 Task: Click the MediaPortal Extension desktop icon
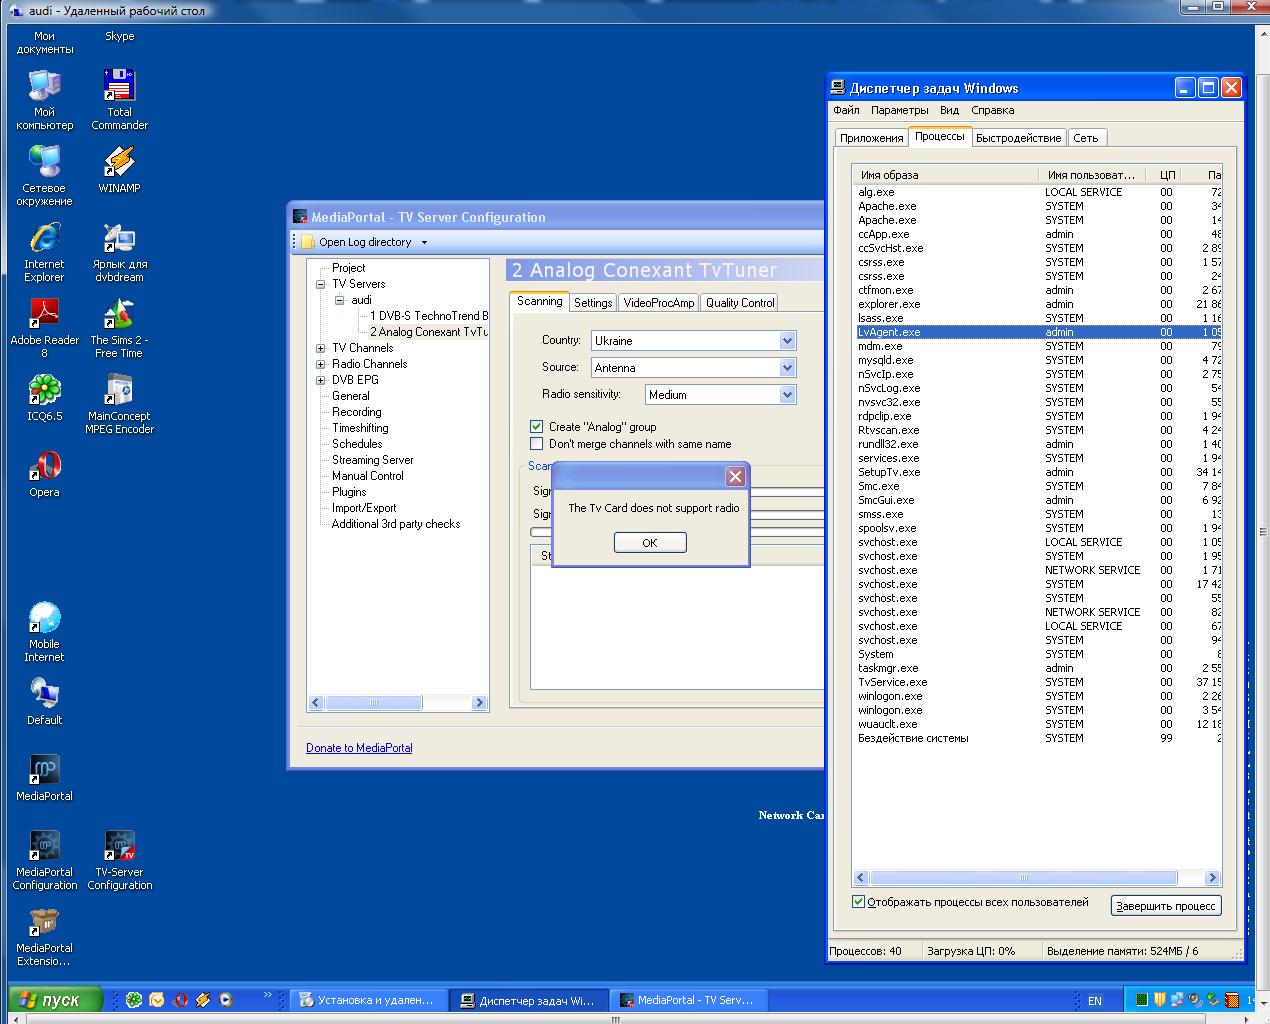[44, 938]
